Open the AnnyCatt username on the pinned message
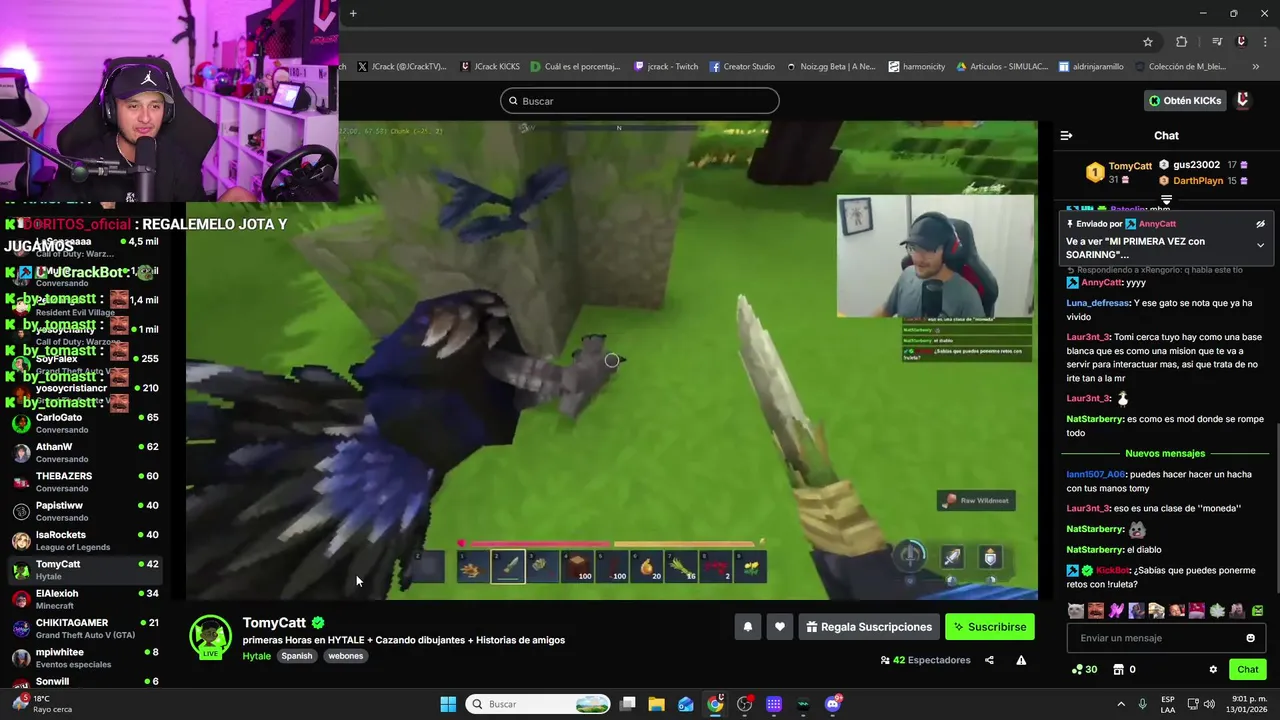Image resolution: width=1280 pixels, height=720 pixels. click(1157, 224)
